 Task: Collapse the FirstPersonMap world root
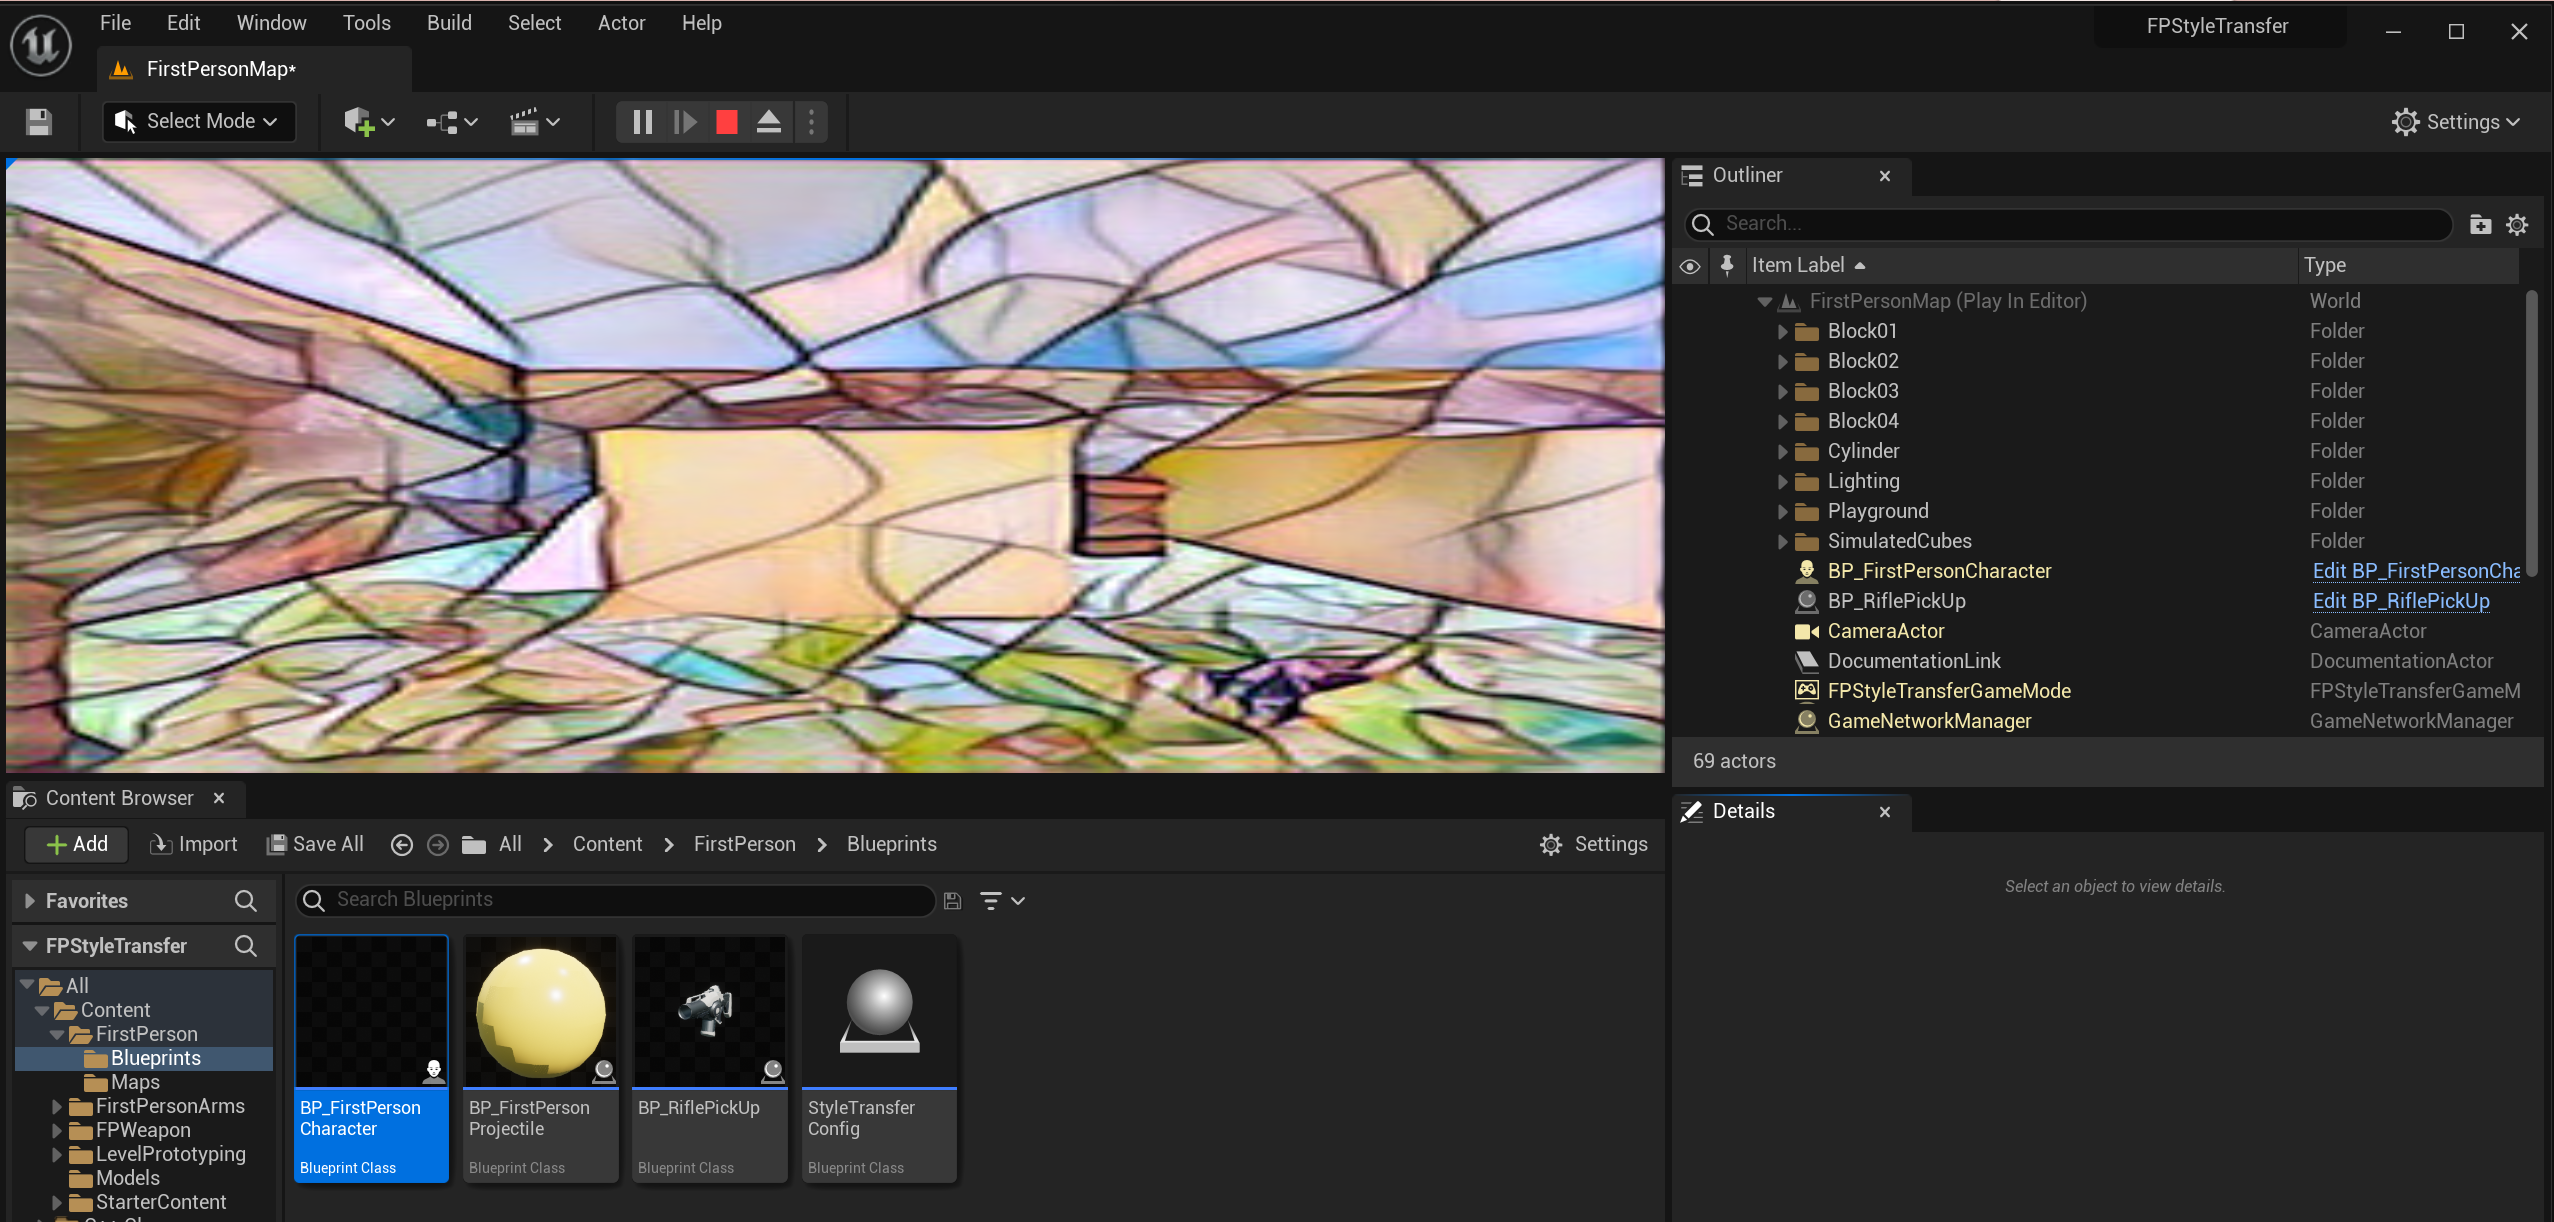pyautogui.click(x=1765, y=301)
